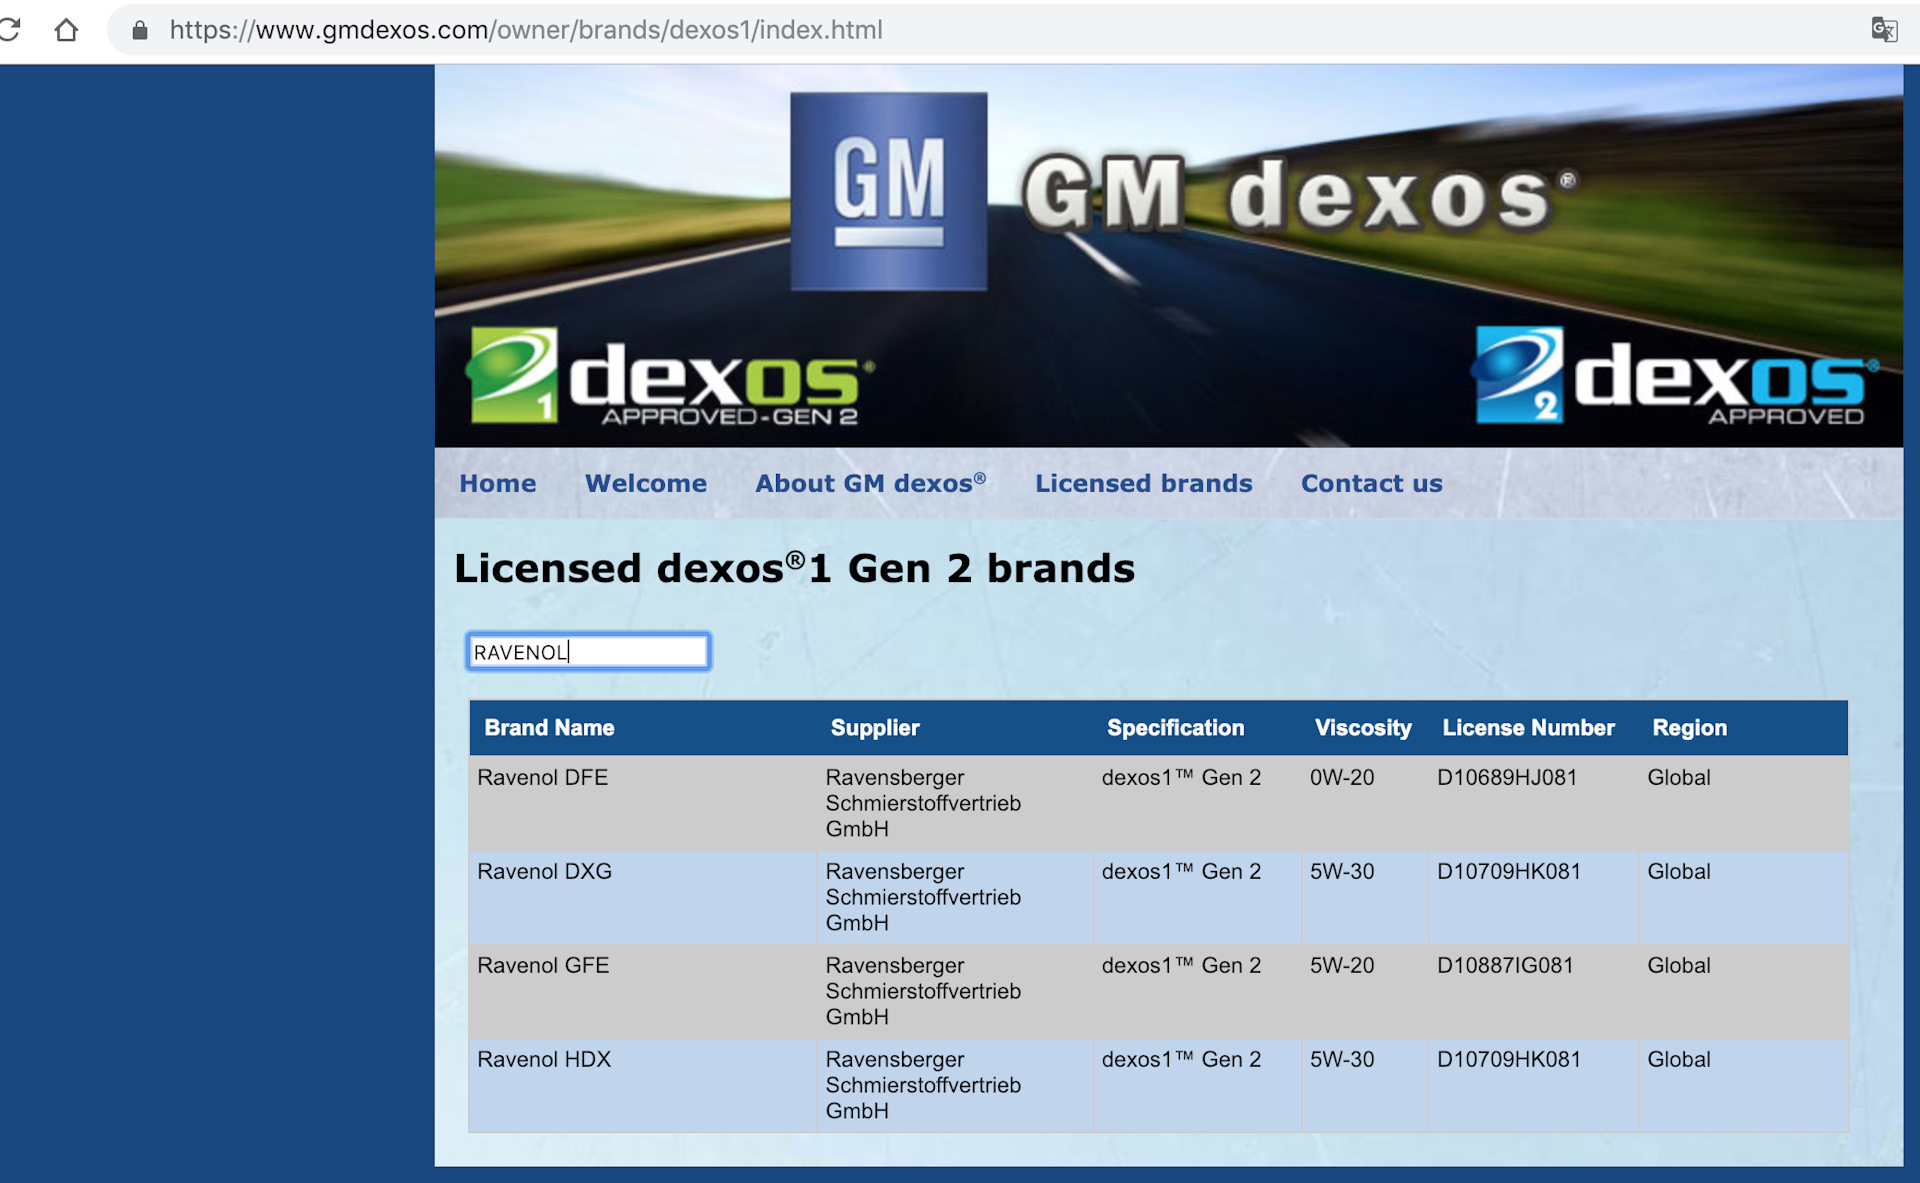Viewport: 1920px width, 1183px height.
Task: Click the Licensed dexos1 Gen 2 brands heading
Action: click(x=795, y=568)
